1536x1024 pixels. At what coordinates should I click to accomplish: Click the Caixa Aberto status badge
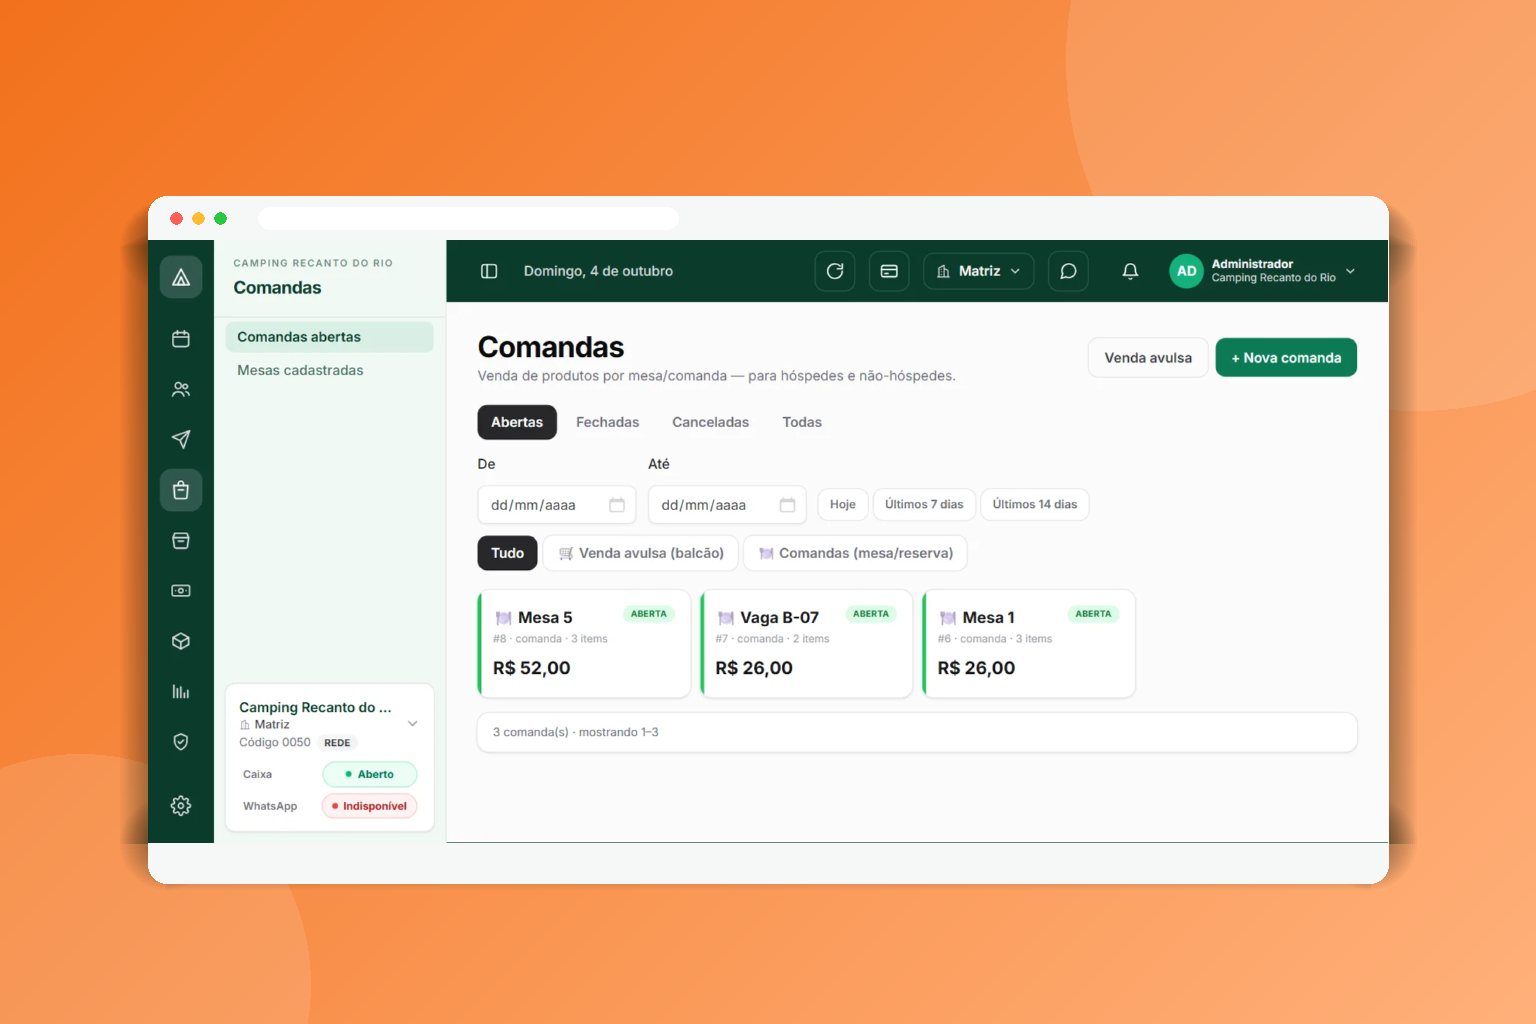369,774
